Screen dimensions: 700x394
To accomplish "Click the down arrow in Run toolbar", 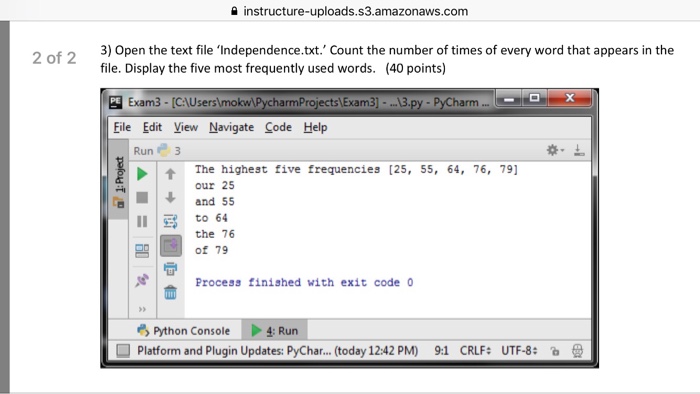I will pos(170,197).
